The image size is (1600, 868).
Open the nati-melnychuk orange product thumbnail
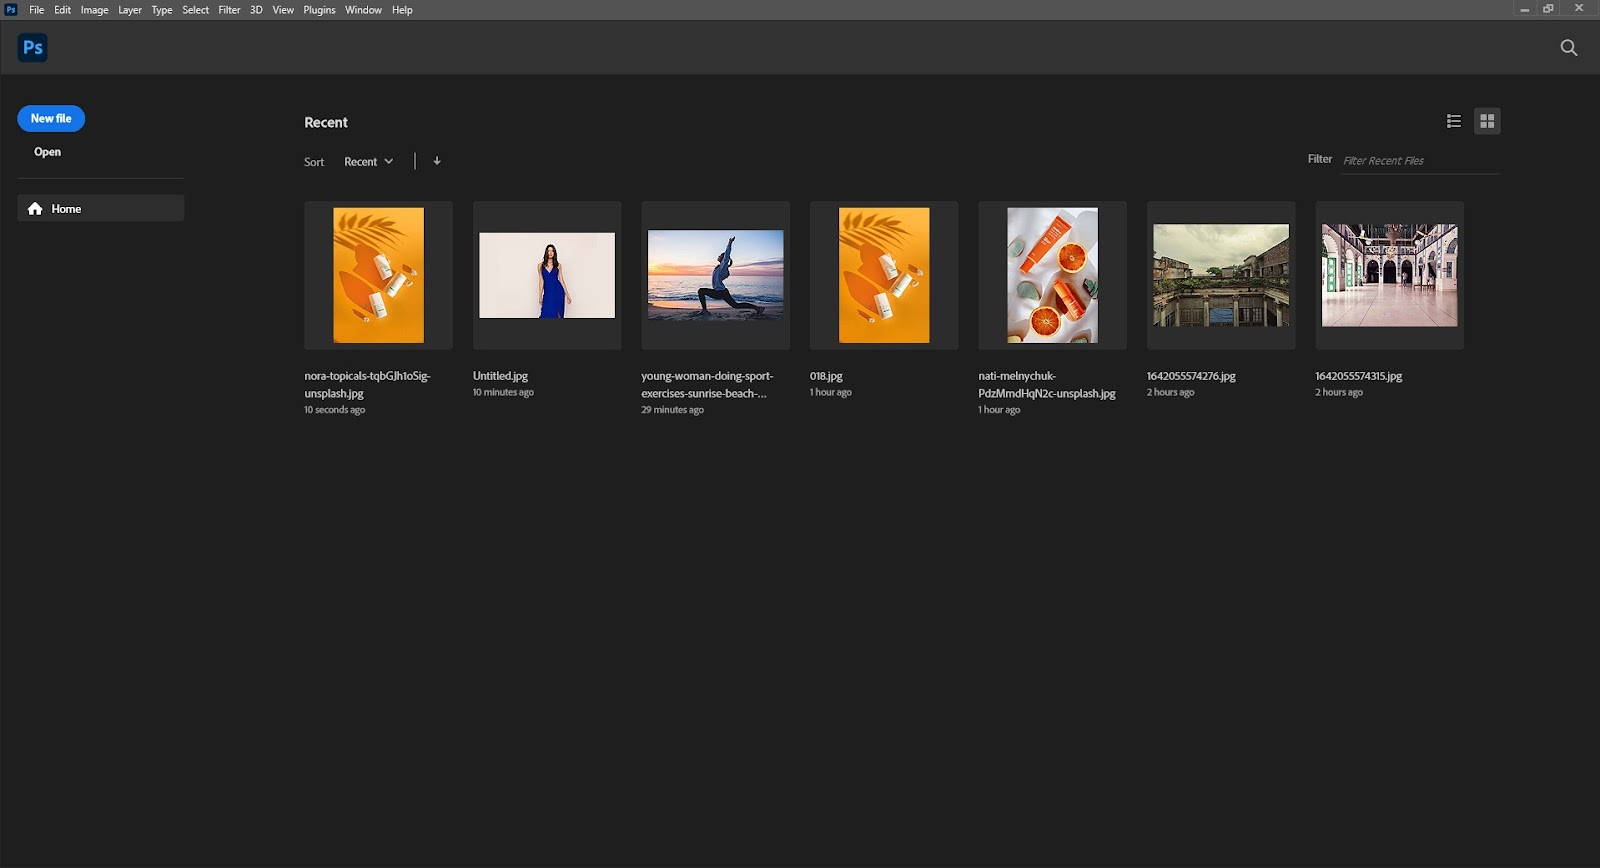tap(1053, 275)
